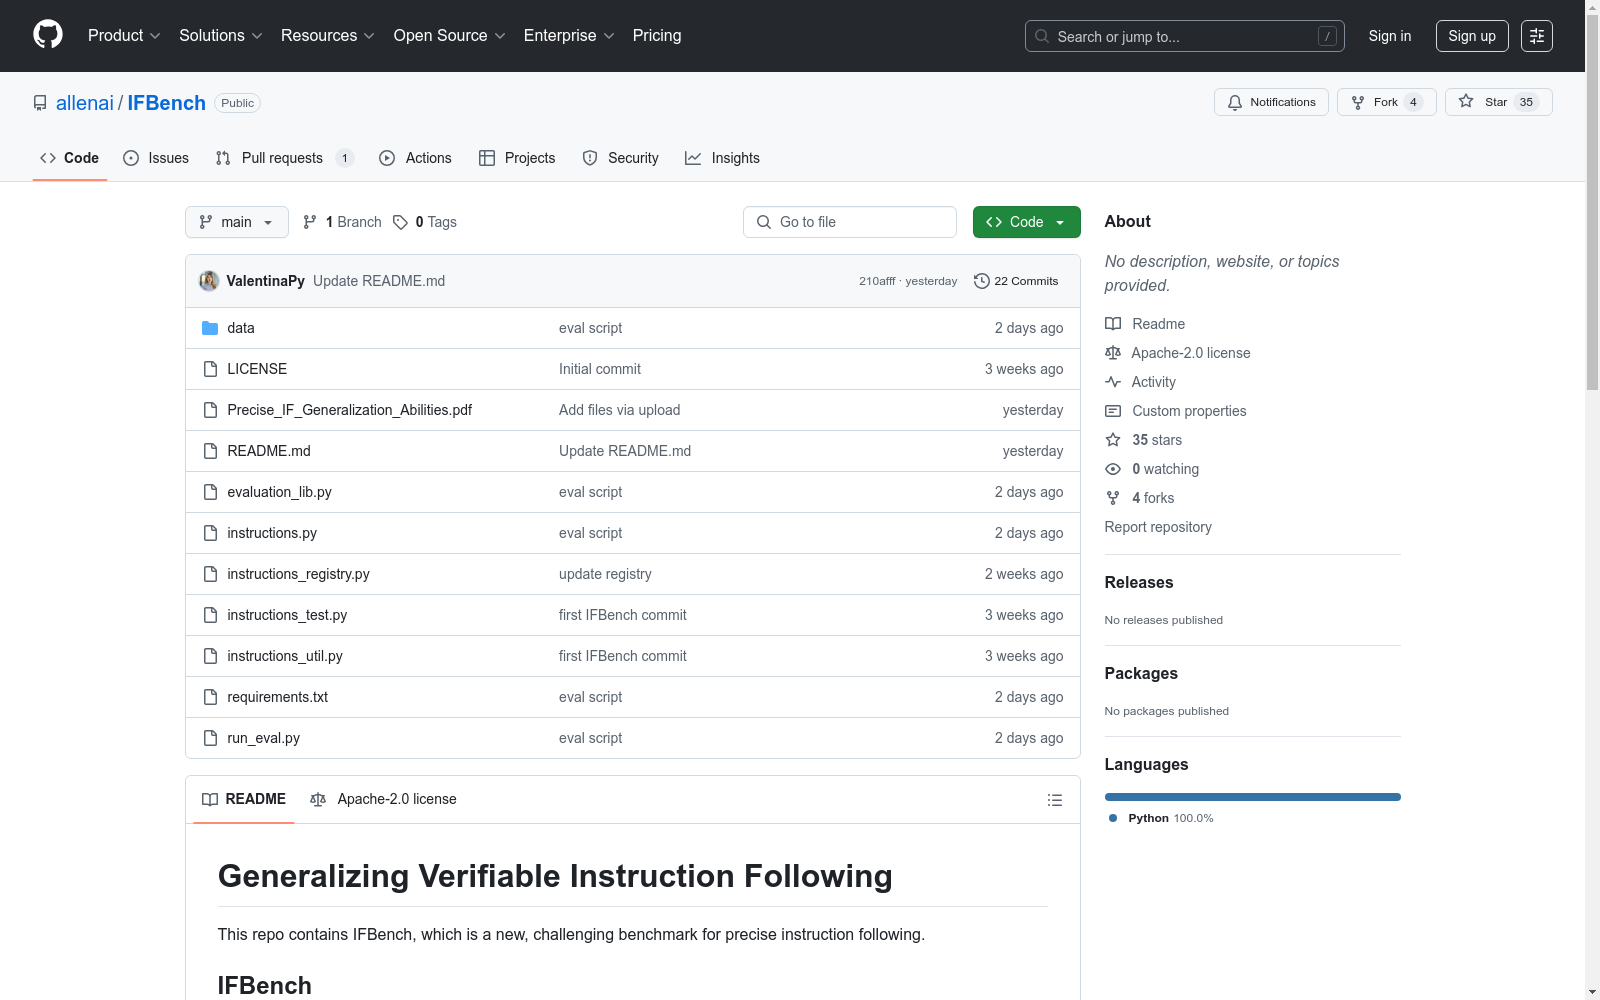Click the branch icon beside 1 Branch
The width and height of the screenshot is (1600, 1000).
pos(310,222)
